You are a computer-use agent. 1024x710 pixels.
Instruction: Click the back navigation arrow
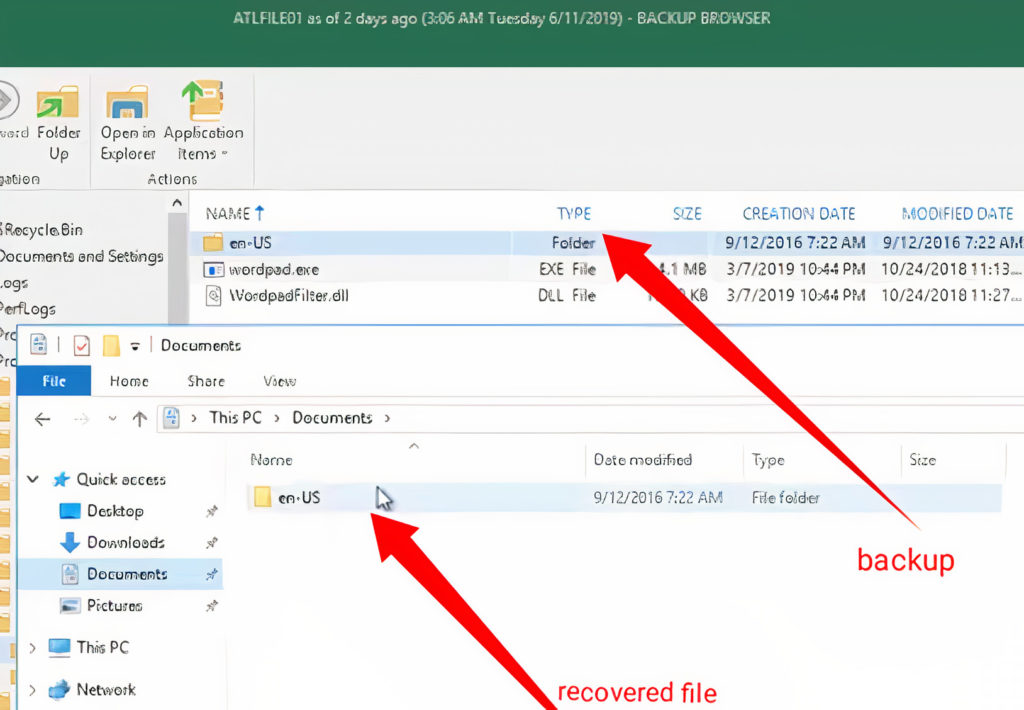tap(41, 418)
